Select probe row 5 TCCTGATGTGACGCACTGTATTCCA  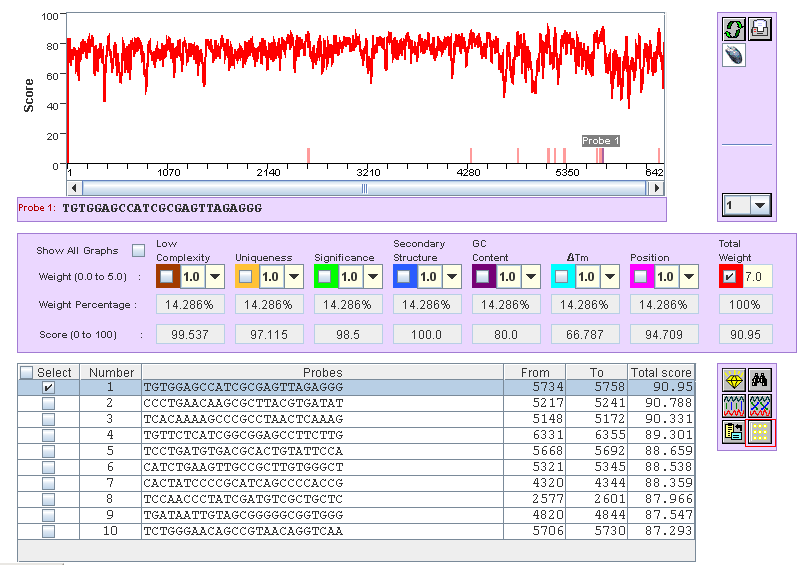(322, 451)
